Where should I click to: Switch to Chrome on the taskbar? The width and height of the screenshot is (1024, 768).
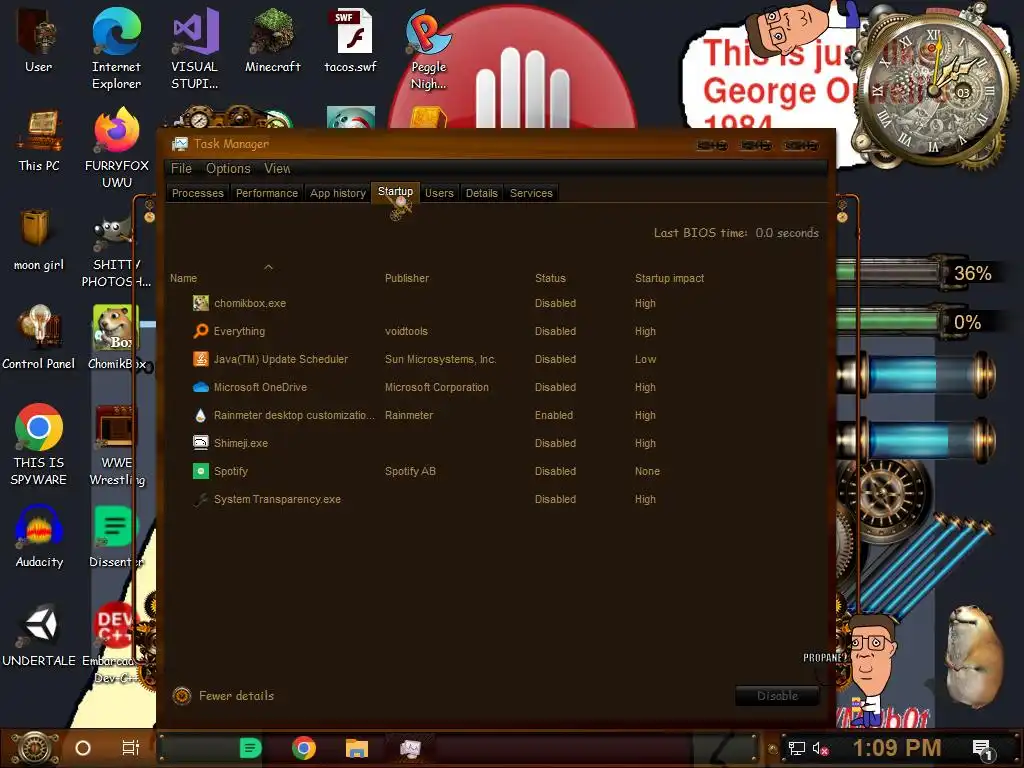pyautogui.click(x=304, y=748)
